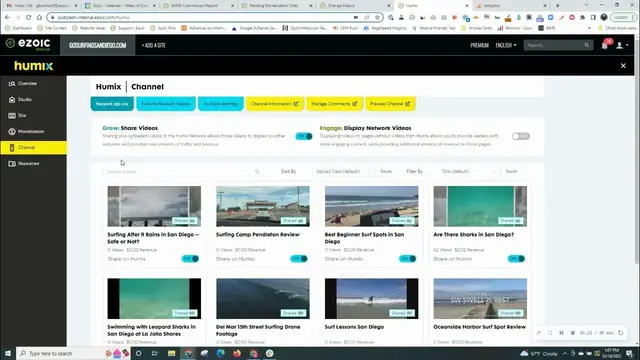Select the third teal settings tab

(220, 104)
